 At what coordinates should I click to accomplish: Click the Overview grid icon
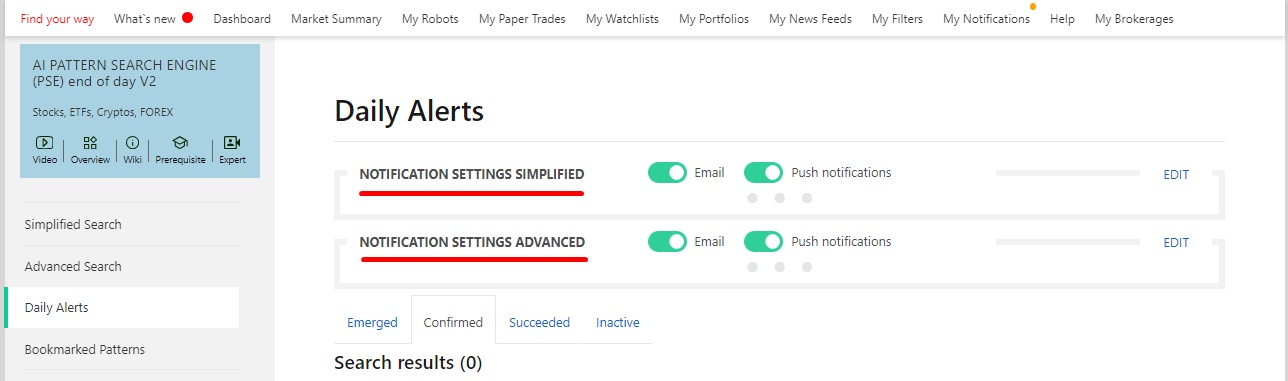[90, 143]
